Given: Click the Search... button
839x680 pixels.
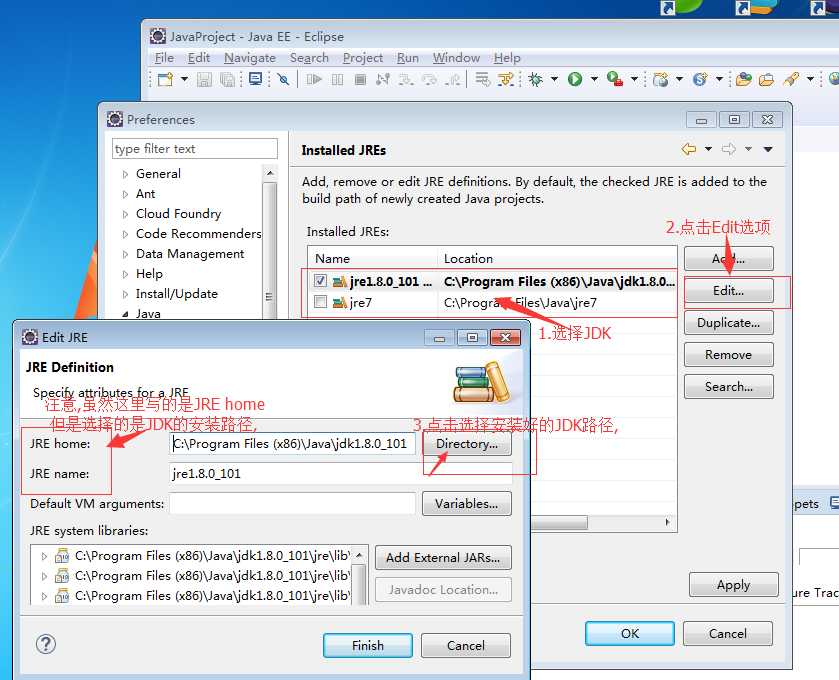Looking at the screenshot, I should tap(728, 386).
